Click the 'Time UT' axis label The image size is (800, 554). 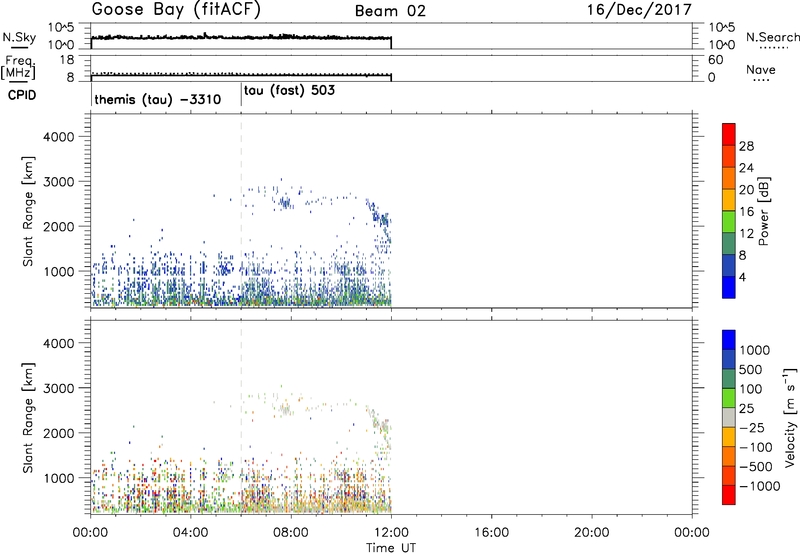(x=391, y=548)
